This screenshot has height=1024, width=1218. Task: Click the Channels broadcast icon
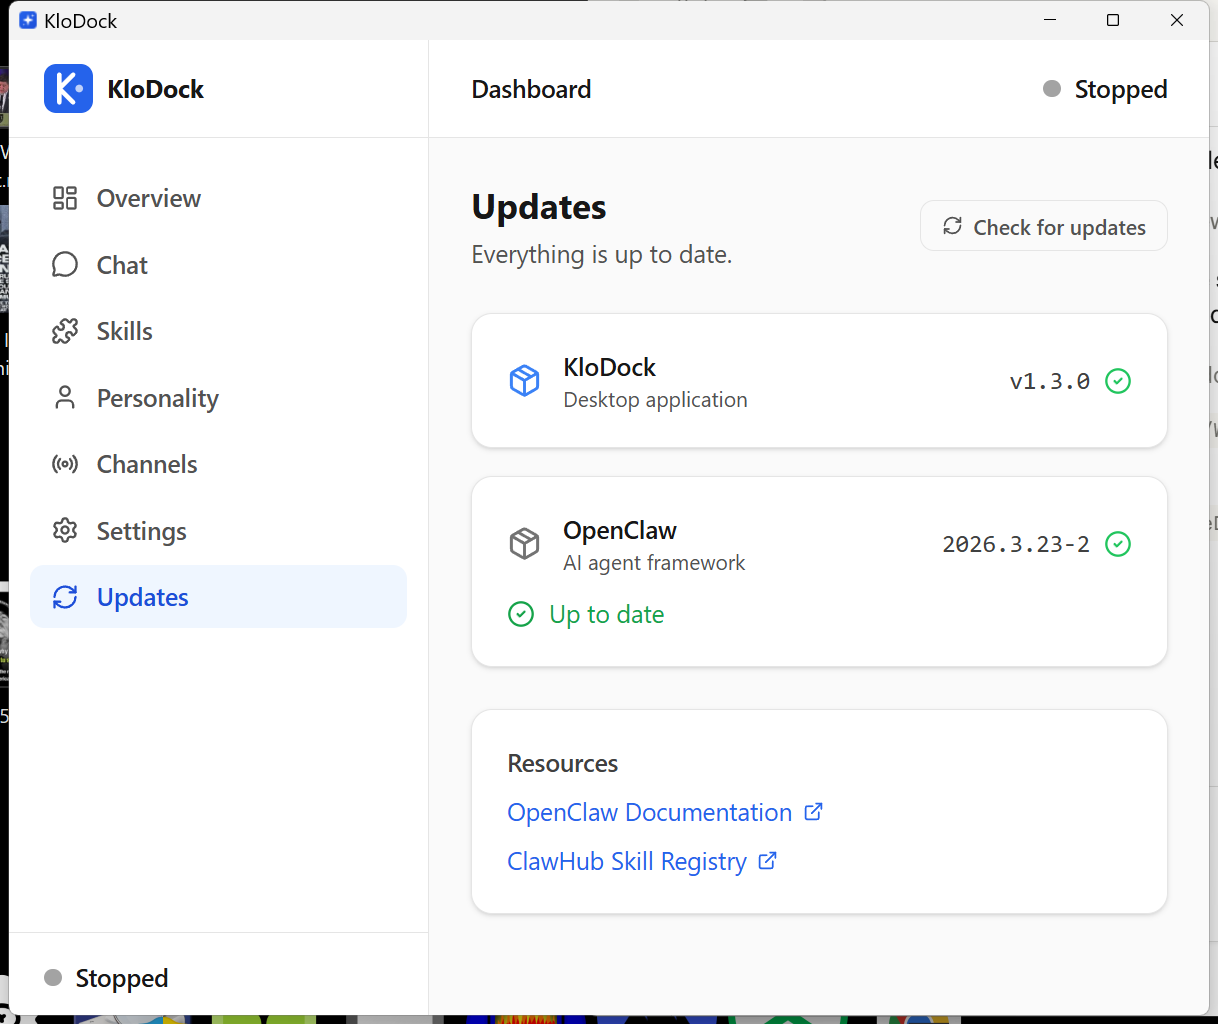pyautogui.click(x=64, y=464)
